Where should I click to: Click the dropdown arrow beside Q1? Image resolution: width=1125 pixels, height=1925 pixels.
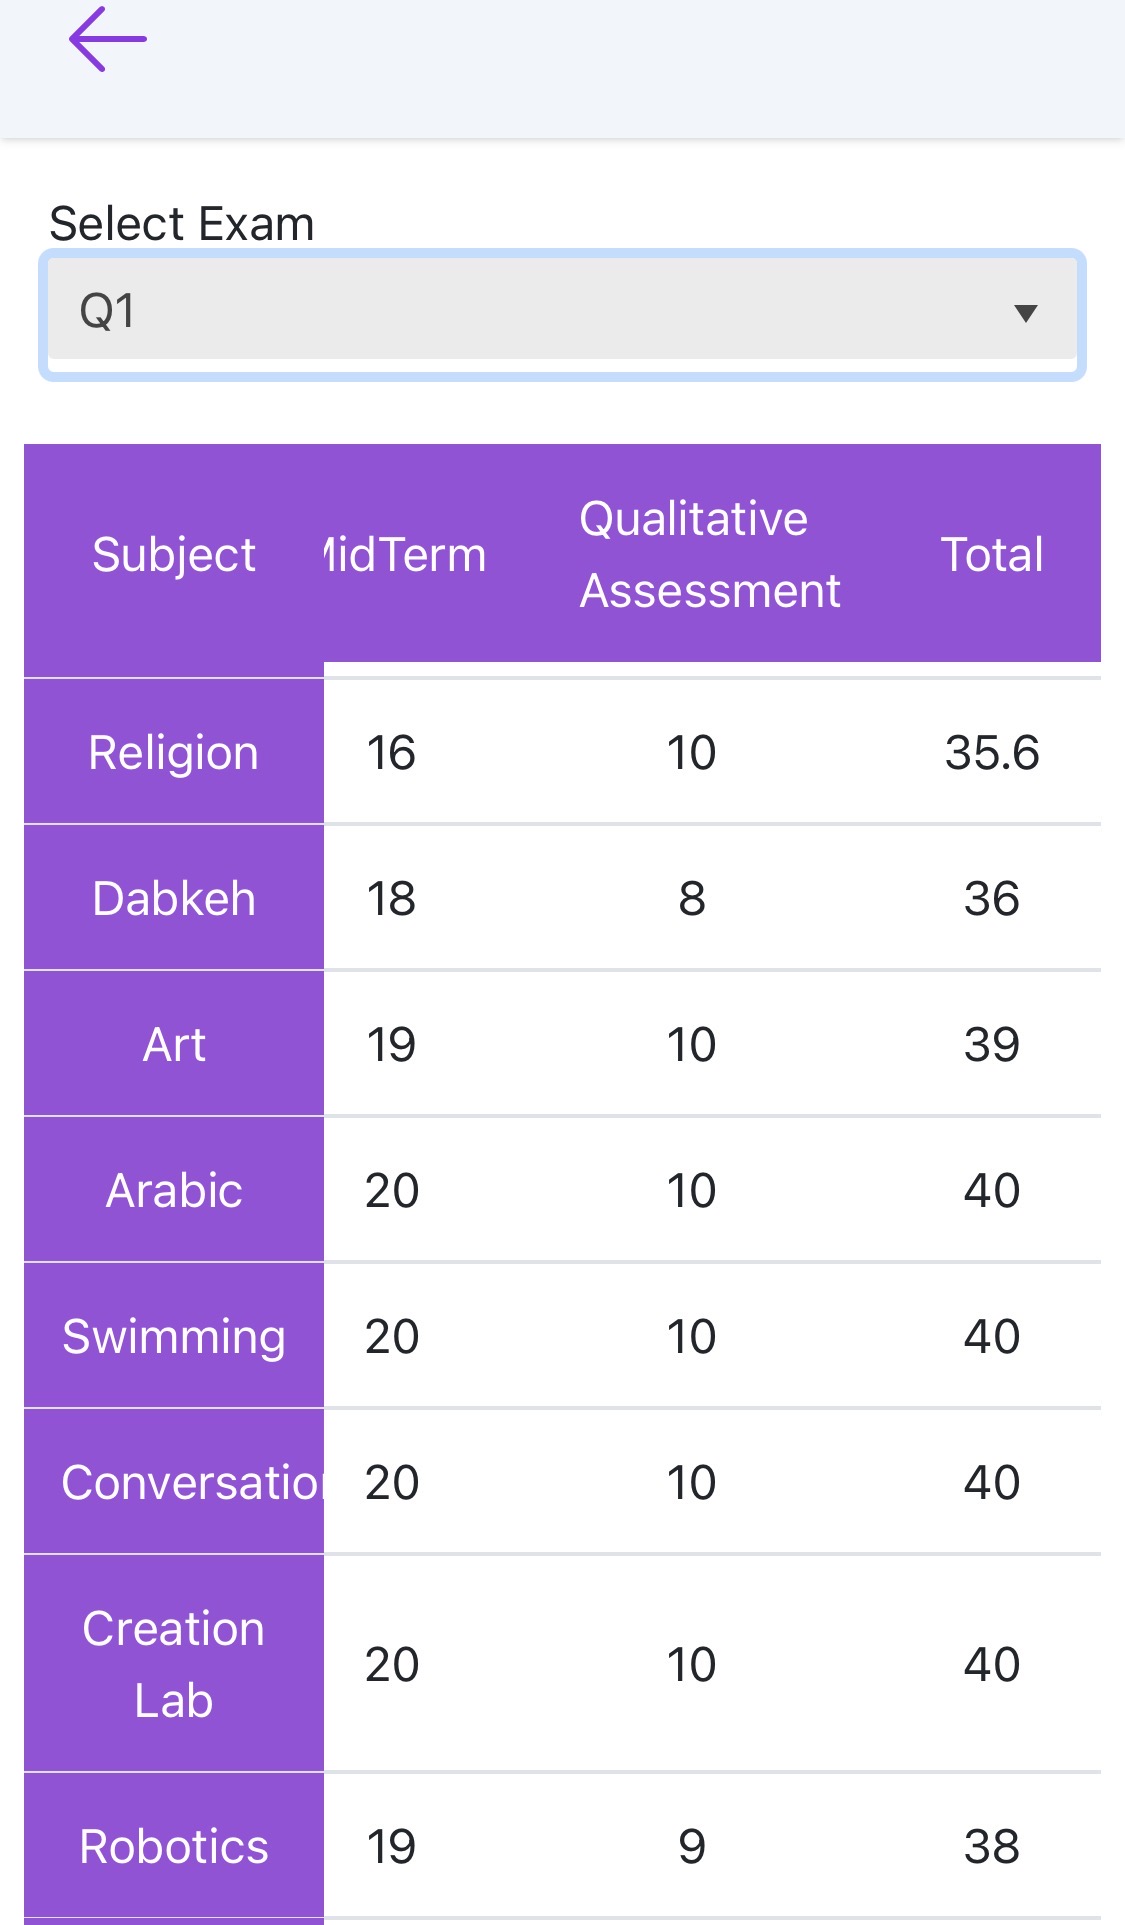tap(1025, 313)
